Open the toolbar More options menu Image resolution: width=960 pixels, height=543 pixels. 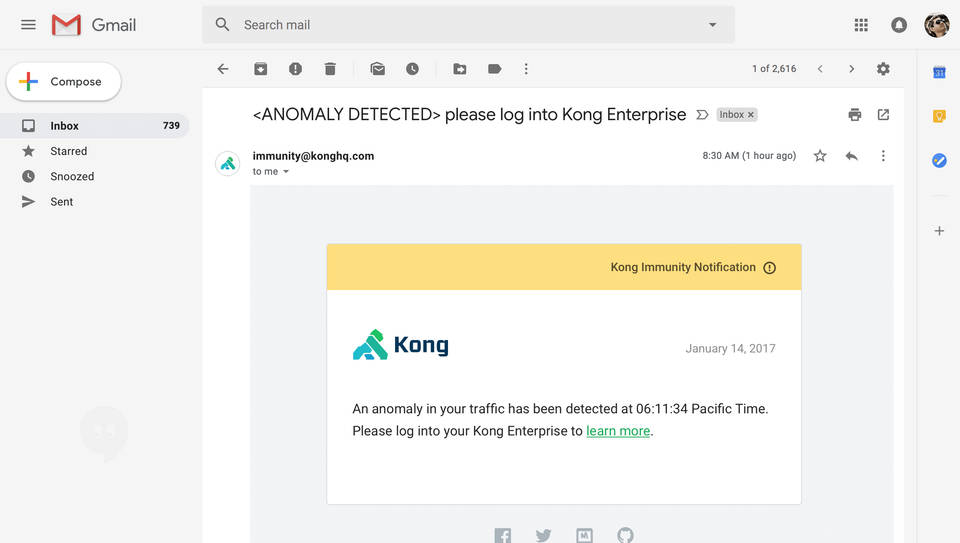tap(526, 69)
